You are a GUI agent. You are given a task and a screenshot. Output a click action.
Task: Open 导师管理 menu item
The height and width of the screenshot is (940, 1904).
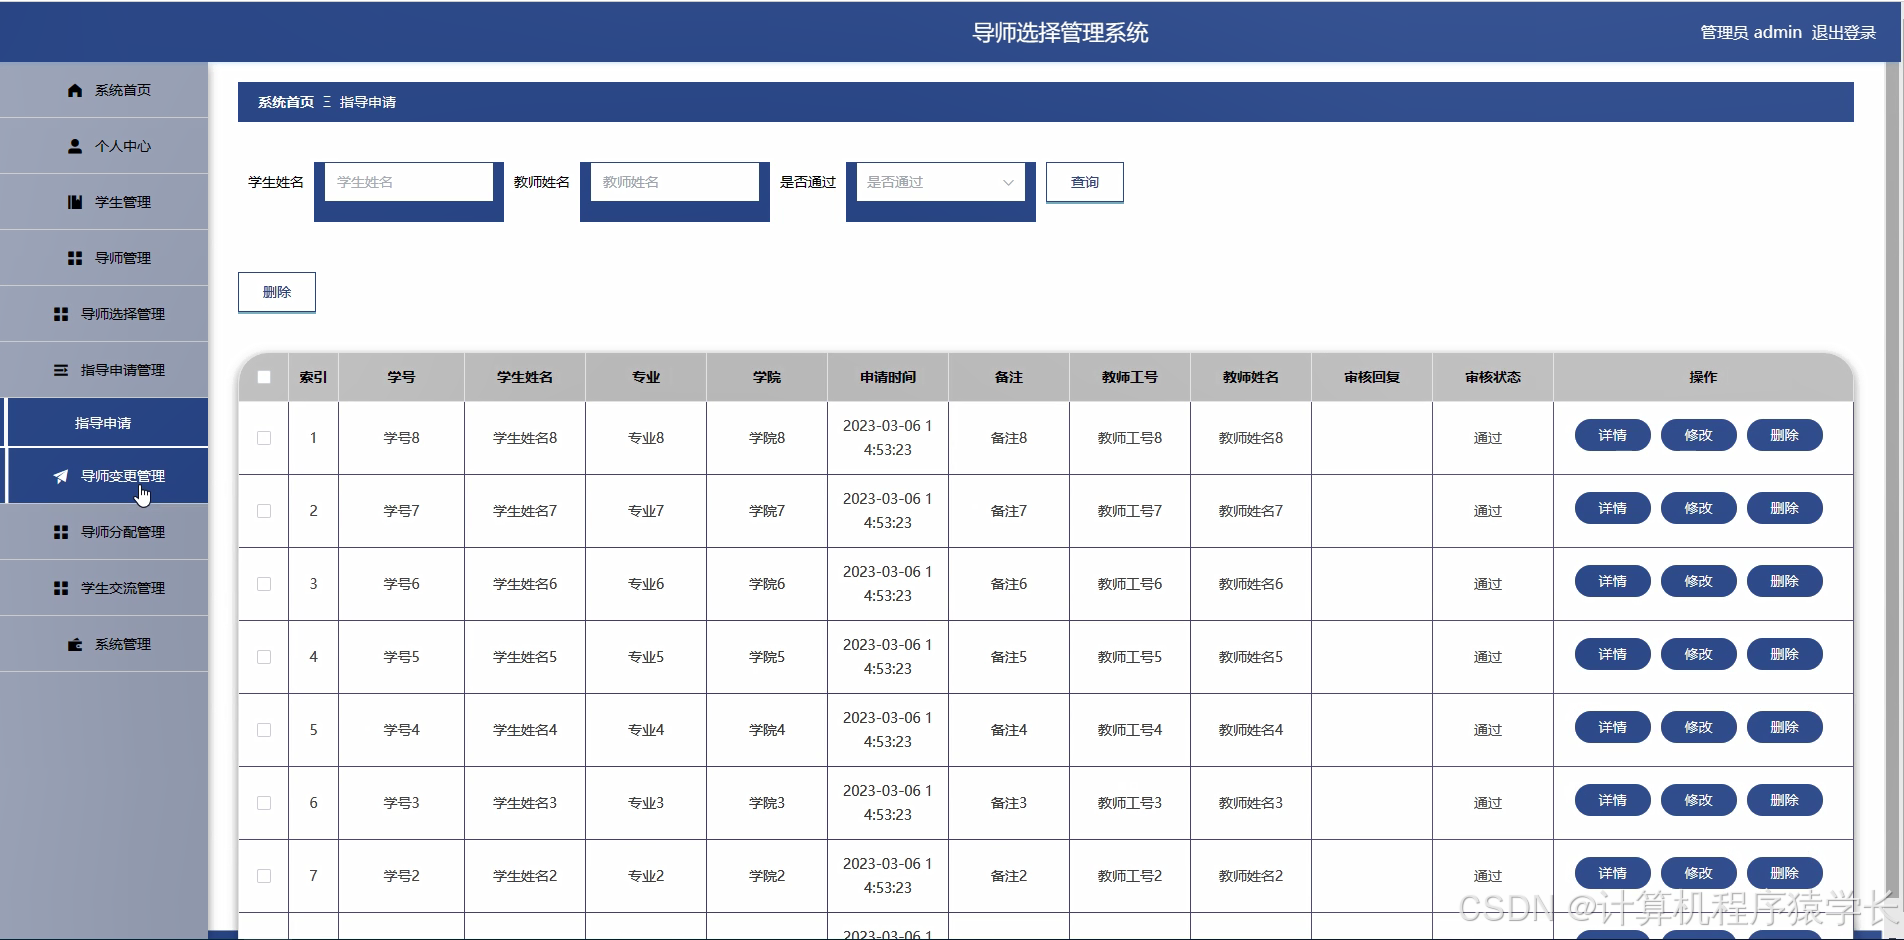(104, 258)
